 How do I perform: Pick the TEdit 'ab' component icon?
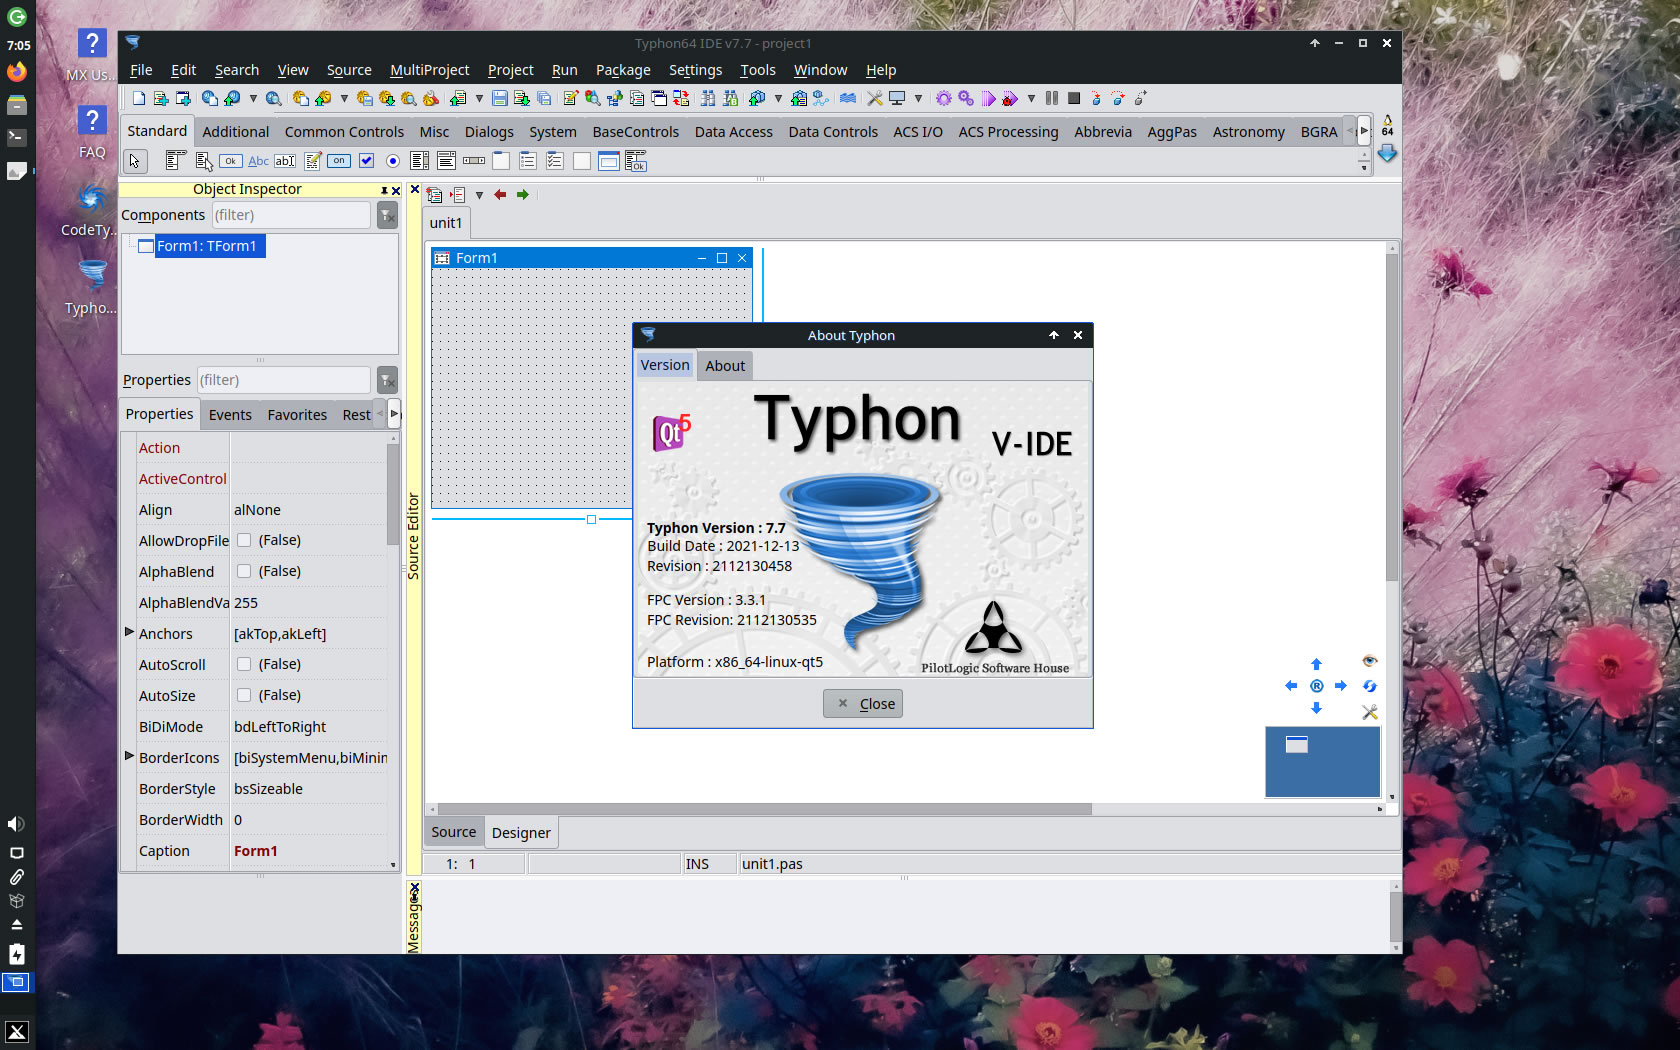click(285, 160)
